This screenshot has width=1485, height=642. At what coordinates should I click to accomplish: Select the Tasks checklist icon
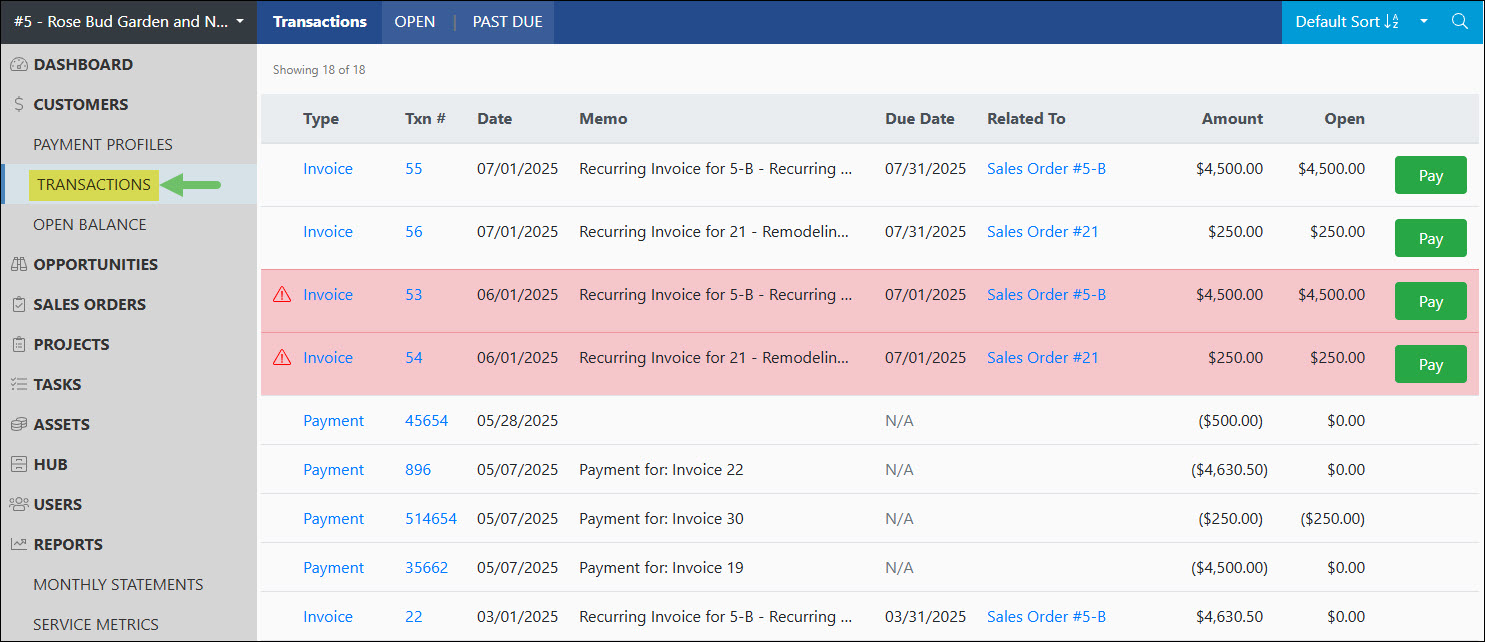tap(20, 384)
